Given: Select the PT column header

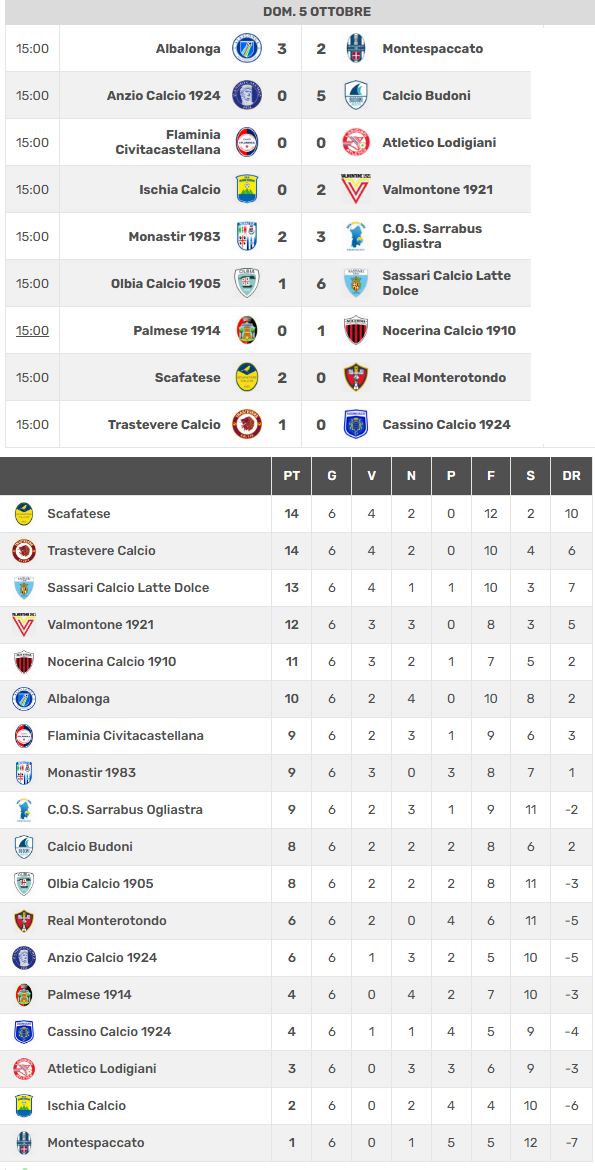Looking at the screenshot, I should pyautogui.click(x=292, y=476).
